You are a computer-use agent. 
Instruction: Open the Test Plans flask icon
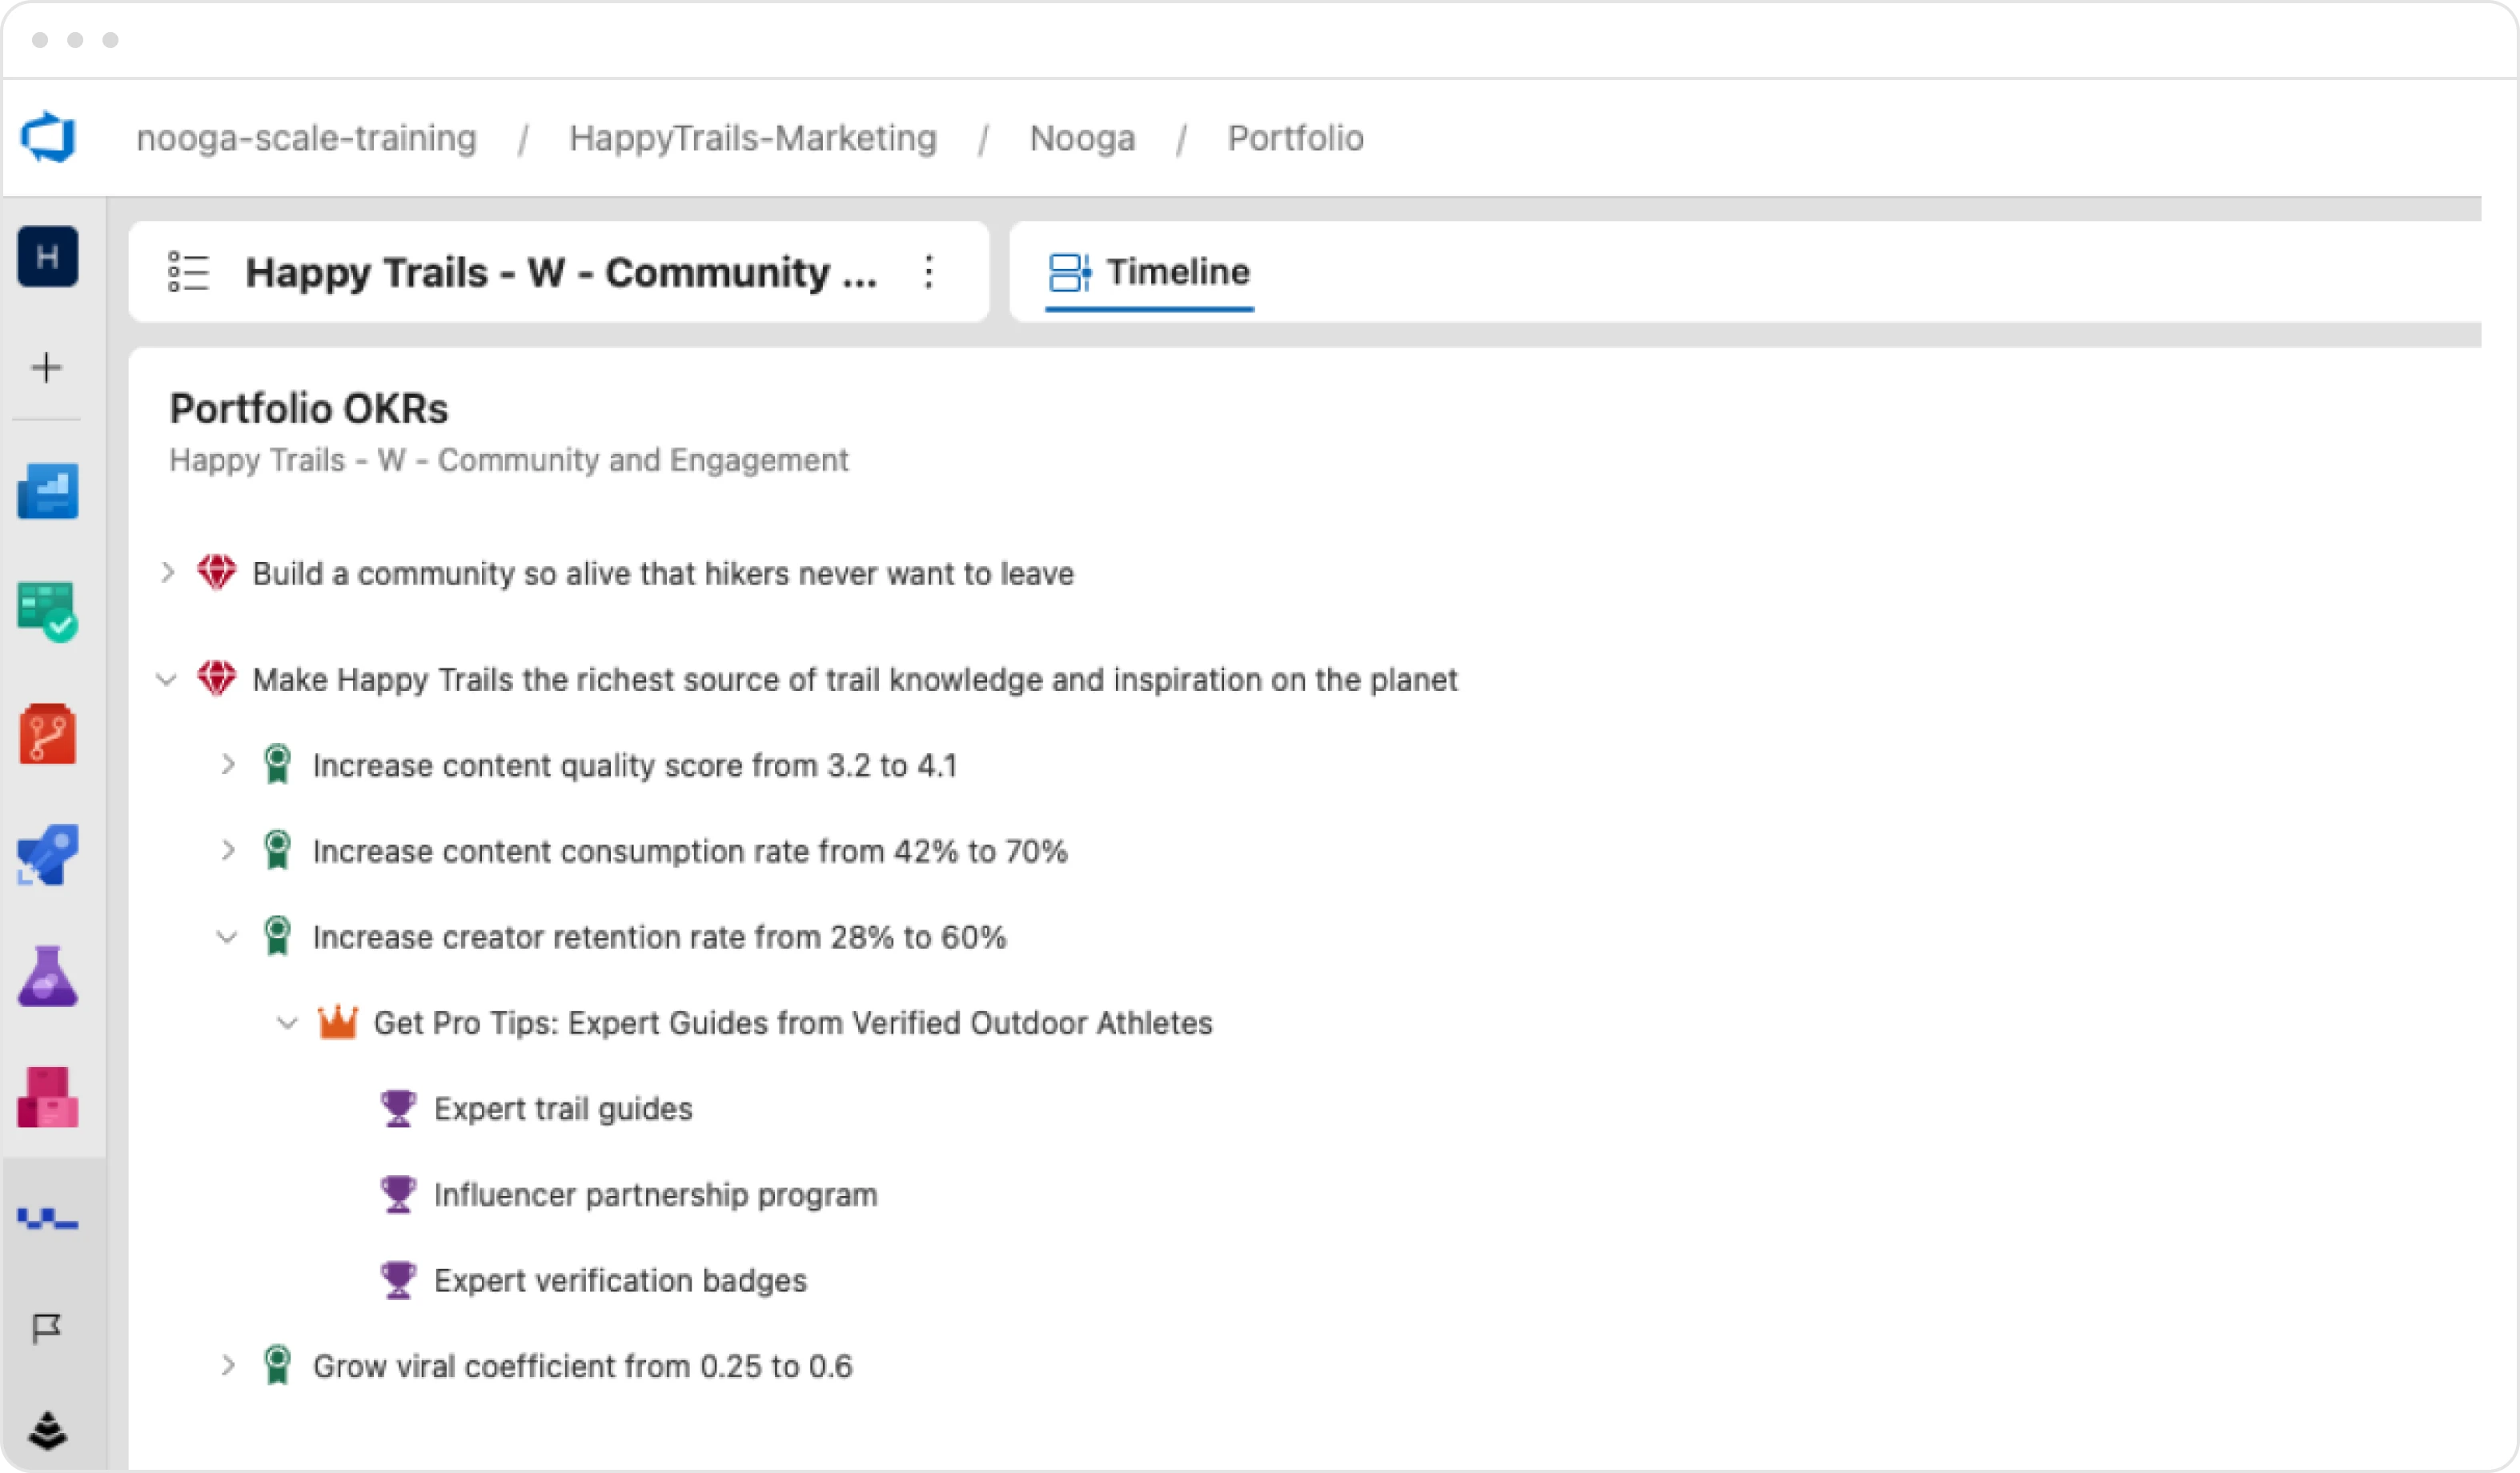tap(47, 975)
